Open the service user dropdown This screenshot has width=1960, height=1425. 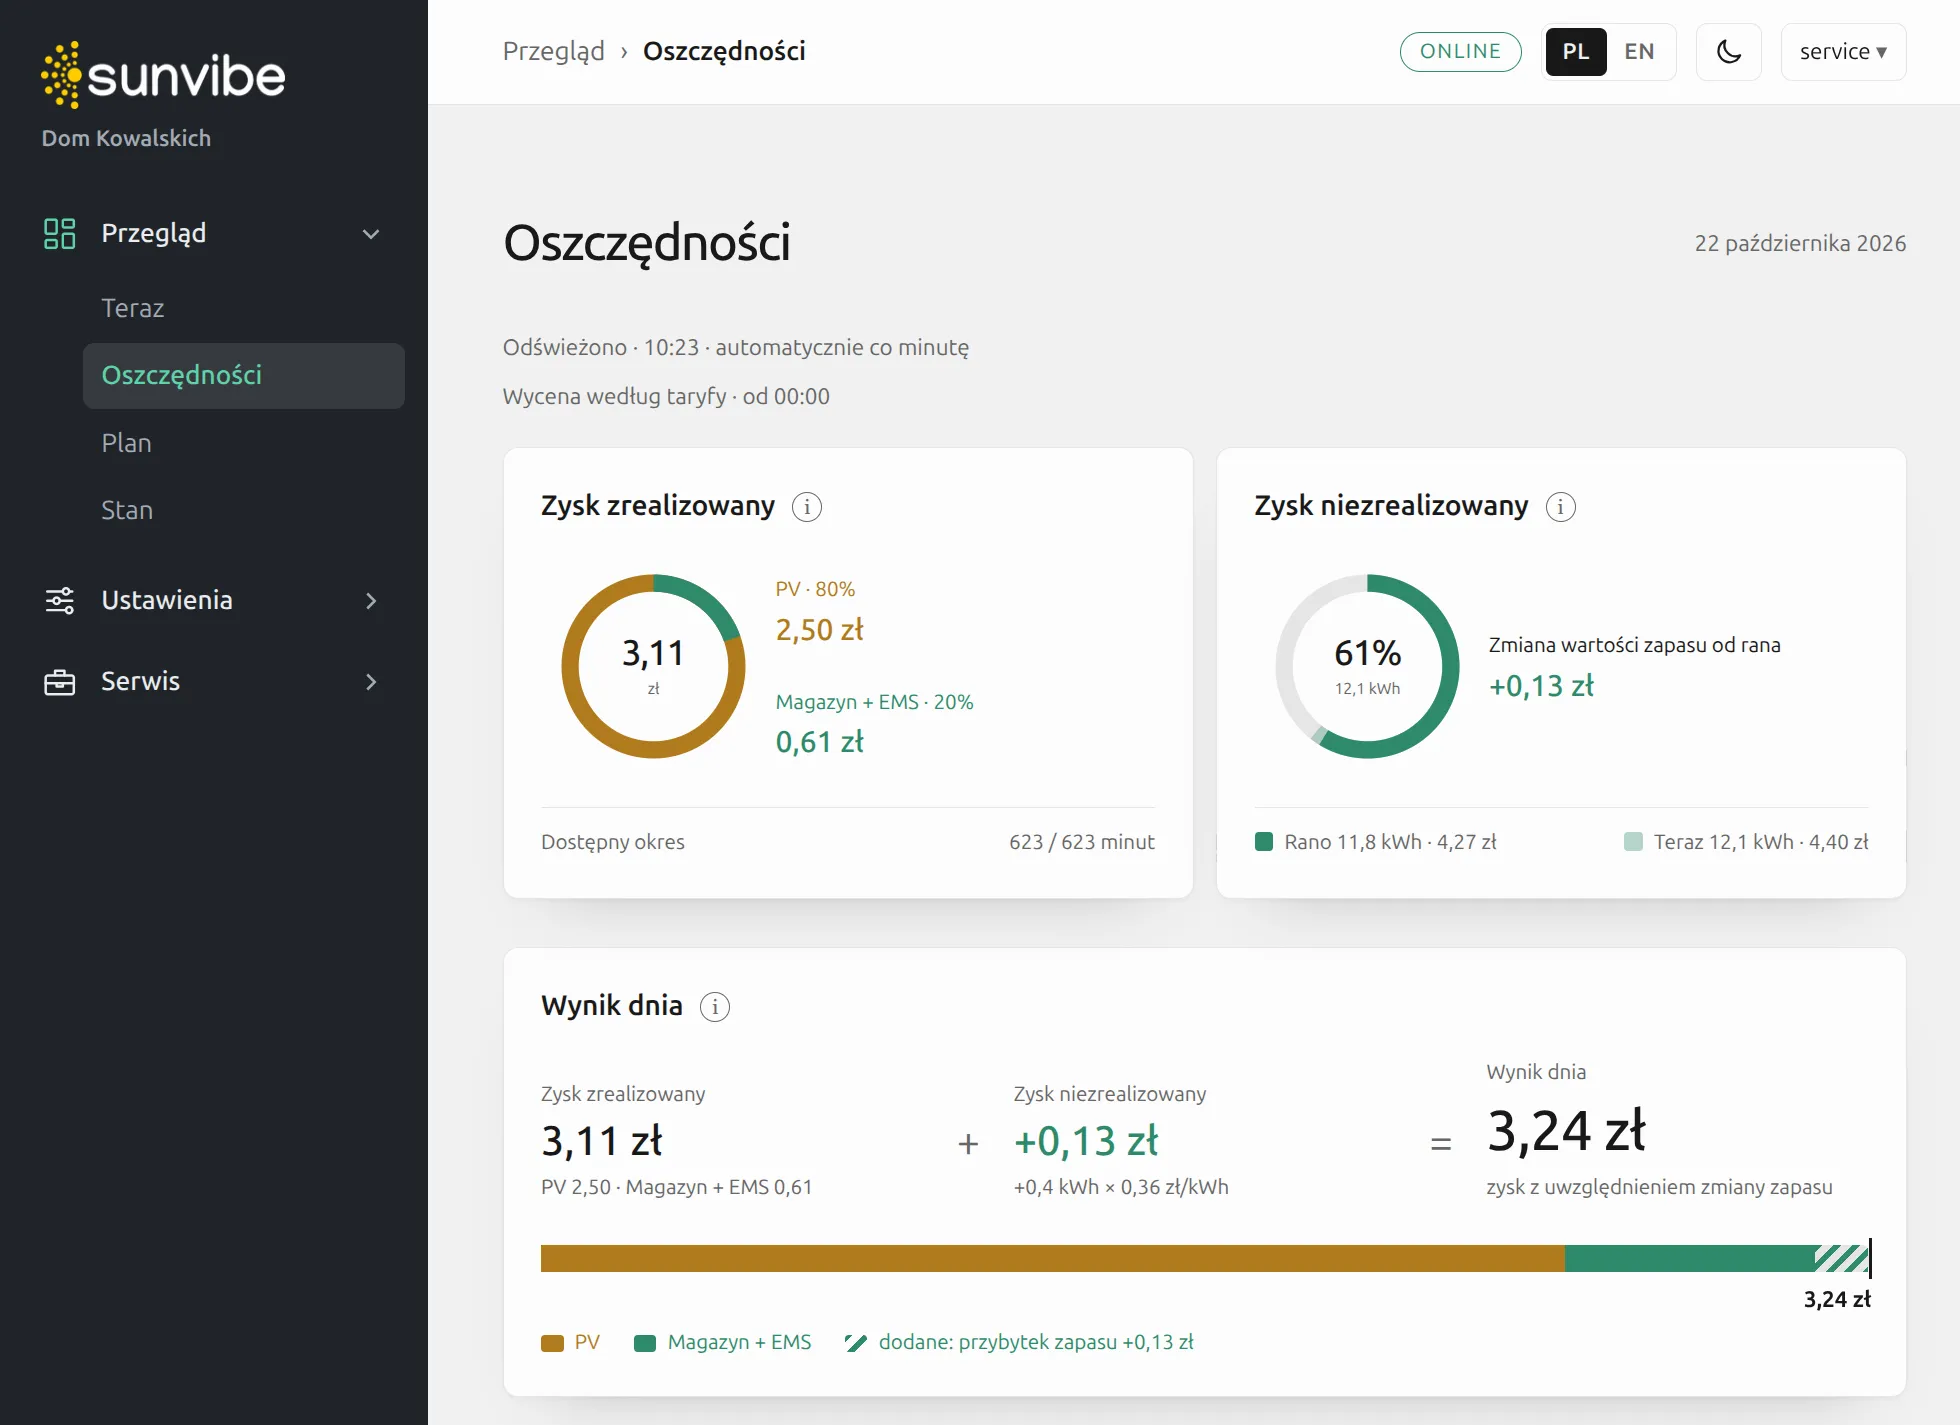point(1843,52)
